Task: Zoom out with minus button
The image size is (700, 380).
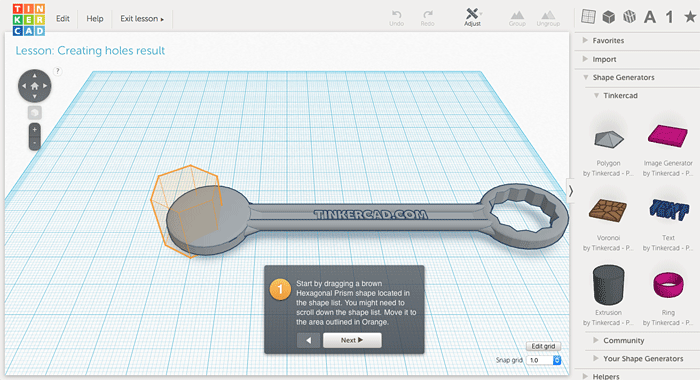Action: [35, 143]
